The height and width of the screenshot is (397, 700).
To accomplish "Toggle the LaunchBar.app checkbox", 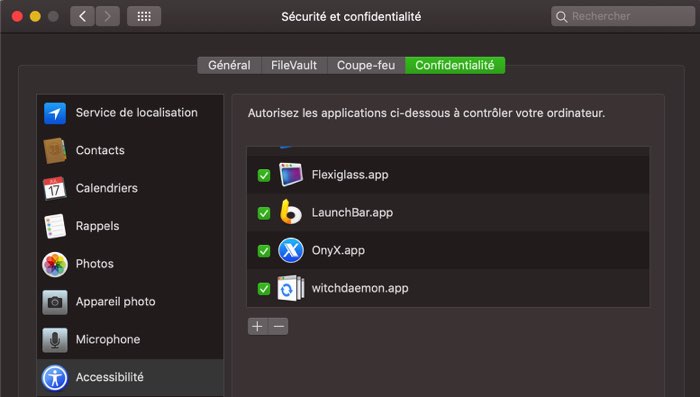I will 264,213.
